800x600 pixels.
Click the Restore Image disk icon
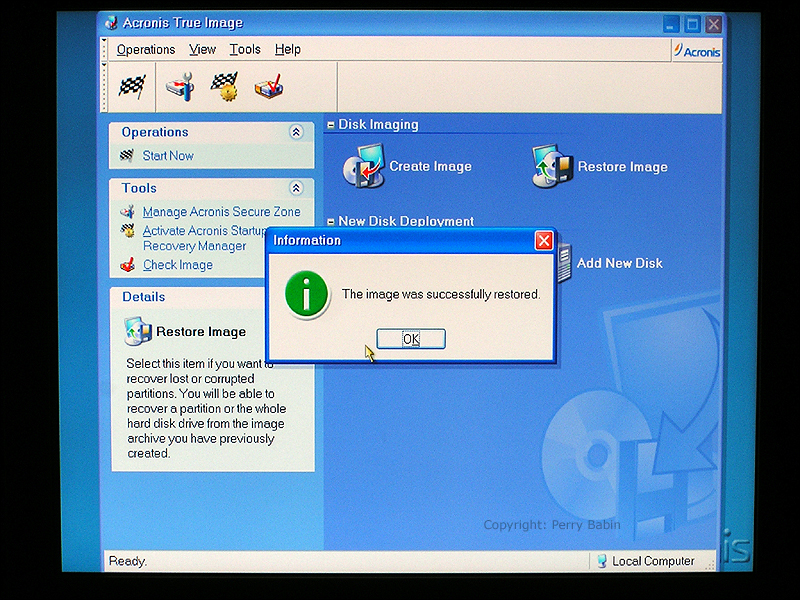click(552, 166)
